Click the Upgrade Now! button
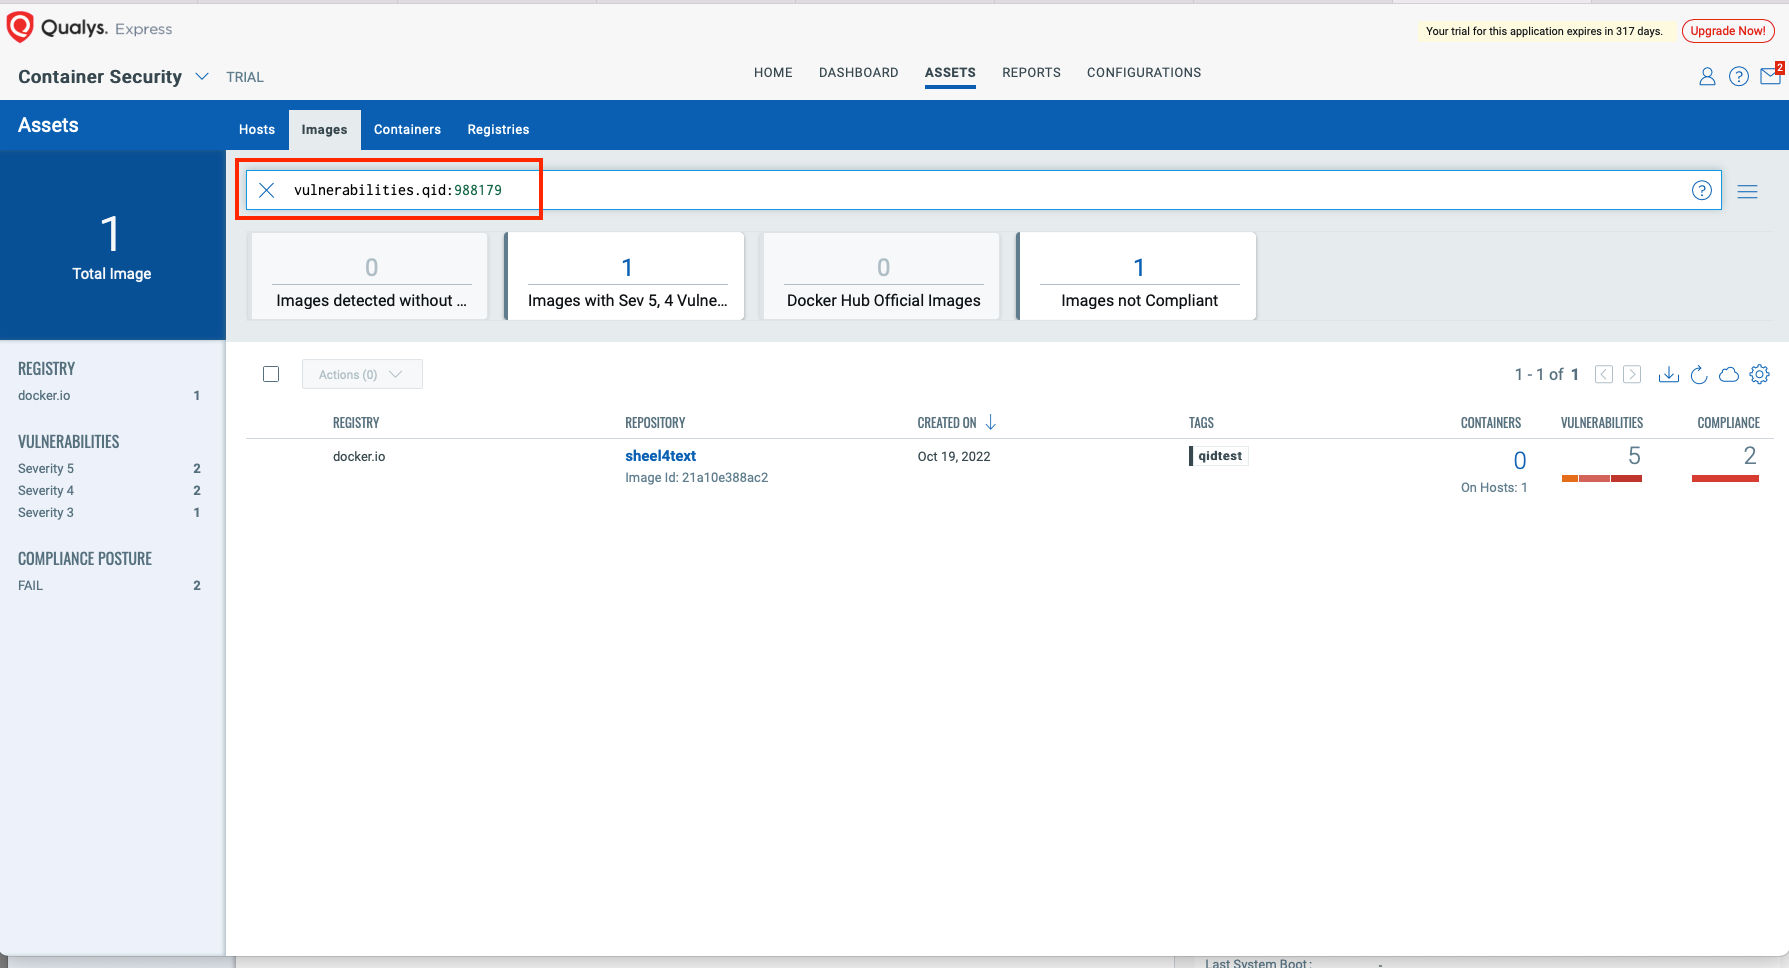This screenshot has height=968, width=1789. coord(1727,31)
